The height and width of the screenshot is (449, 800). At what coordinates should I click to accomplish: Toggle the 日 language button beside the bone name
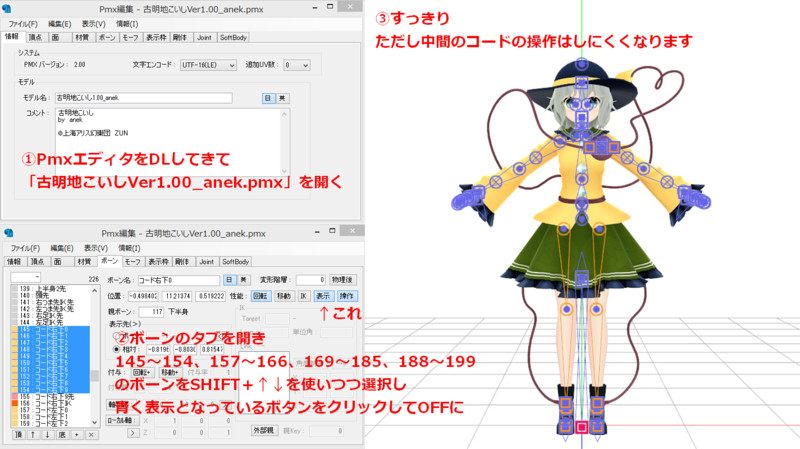230,280
